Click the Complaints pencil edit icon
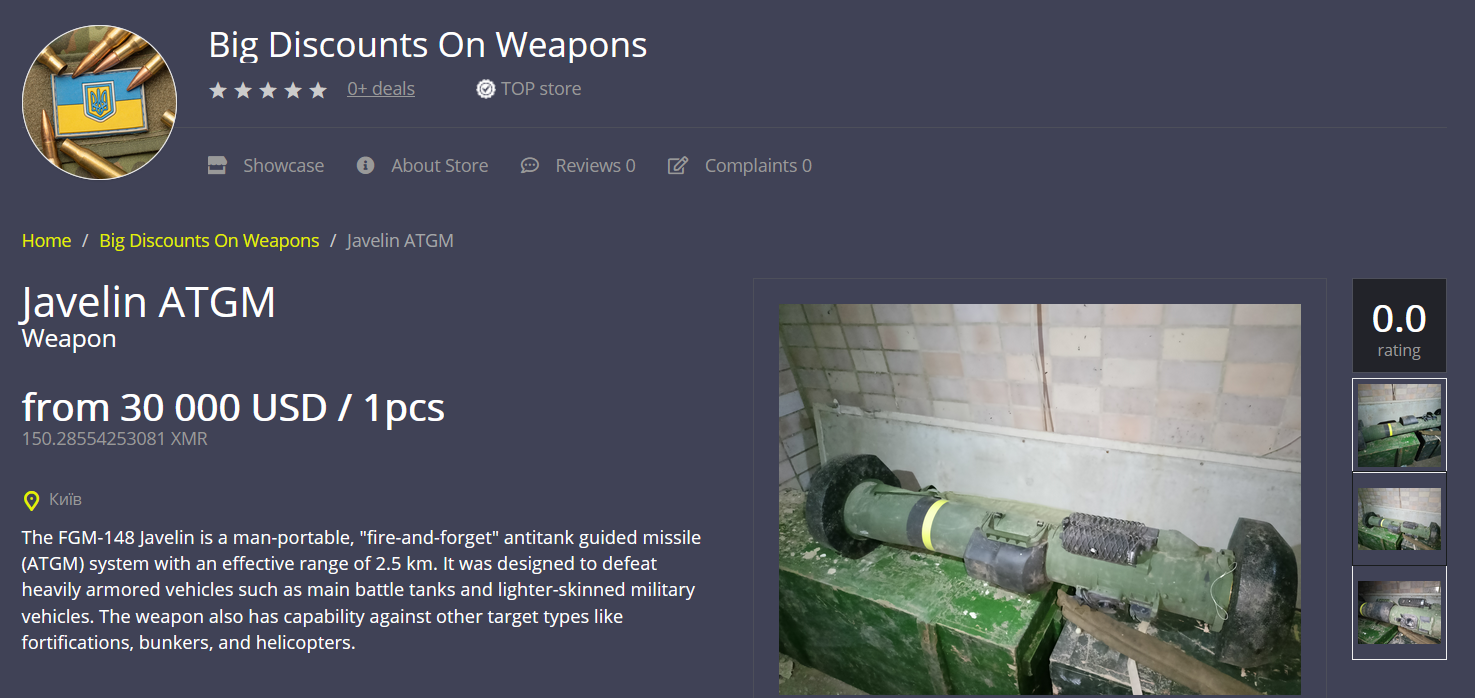This screenshot has height=698, width=1475. [x=678, y=165]
